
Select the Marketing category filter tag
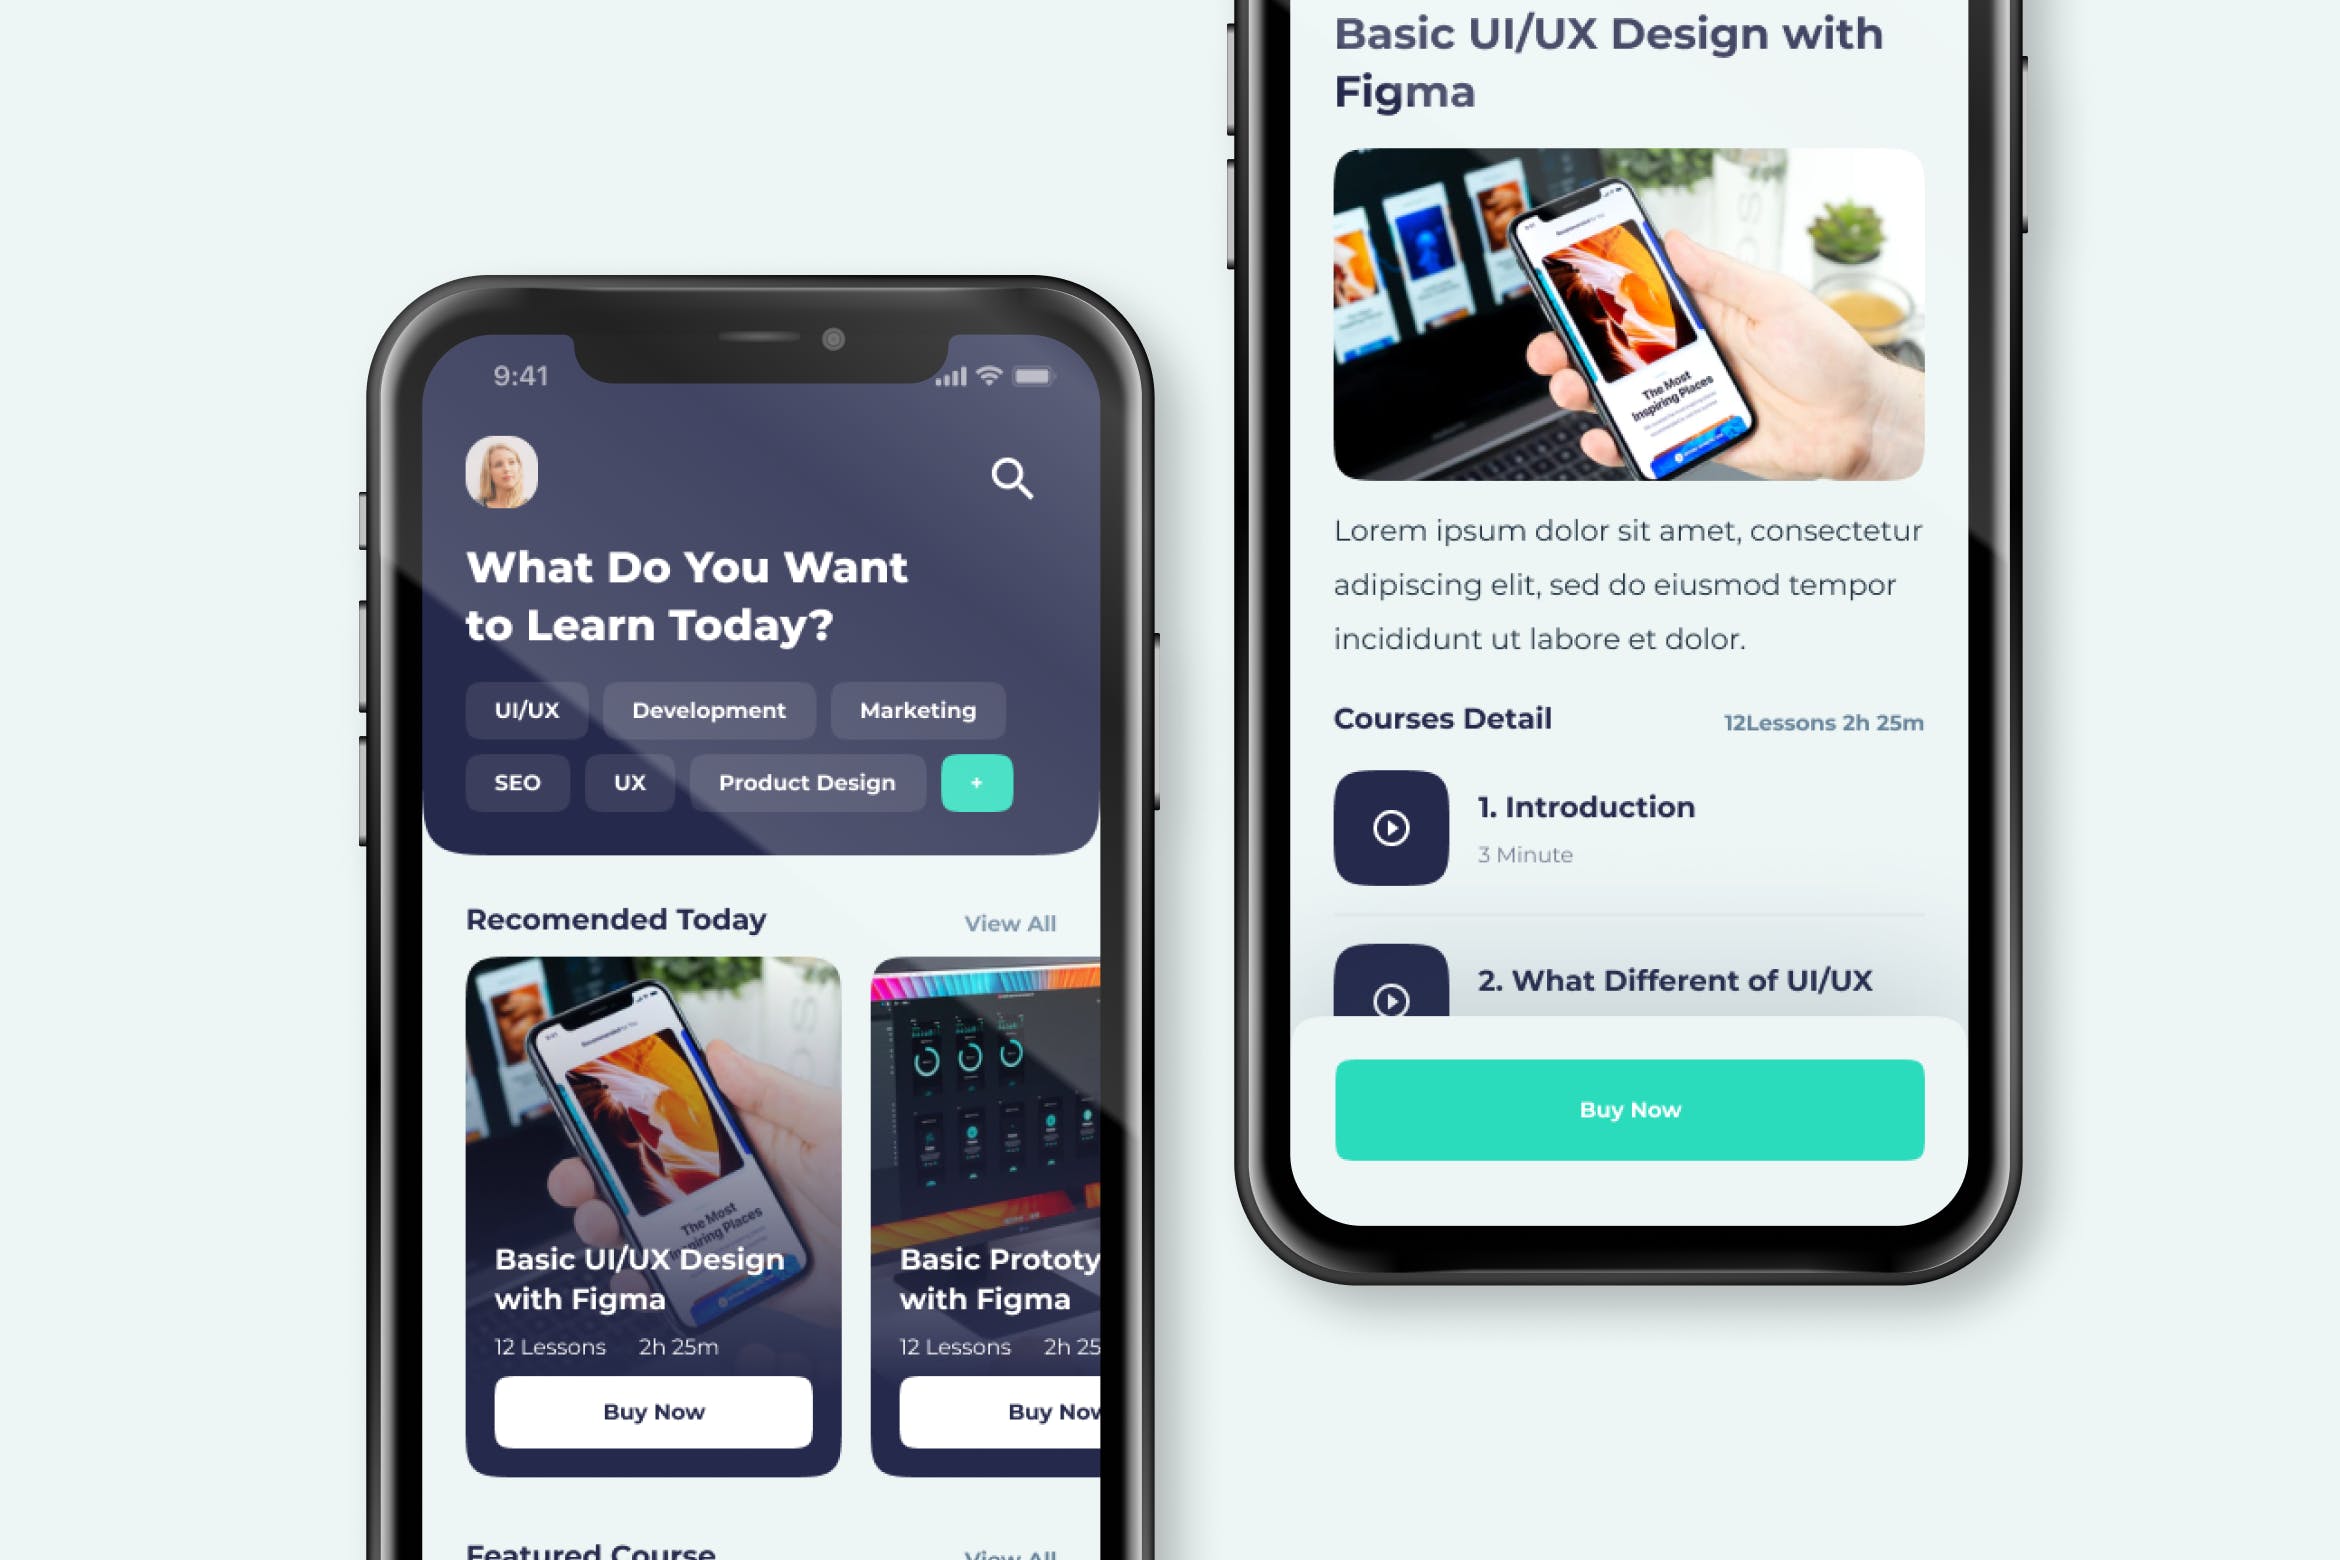tap(916, 709)
